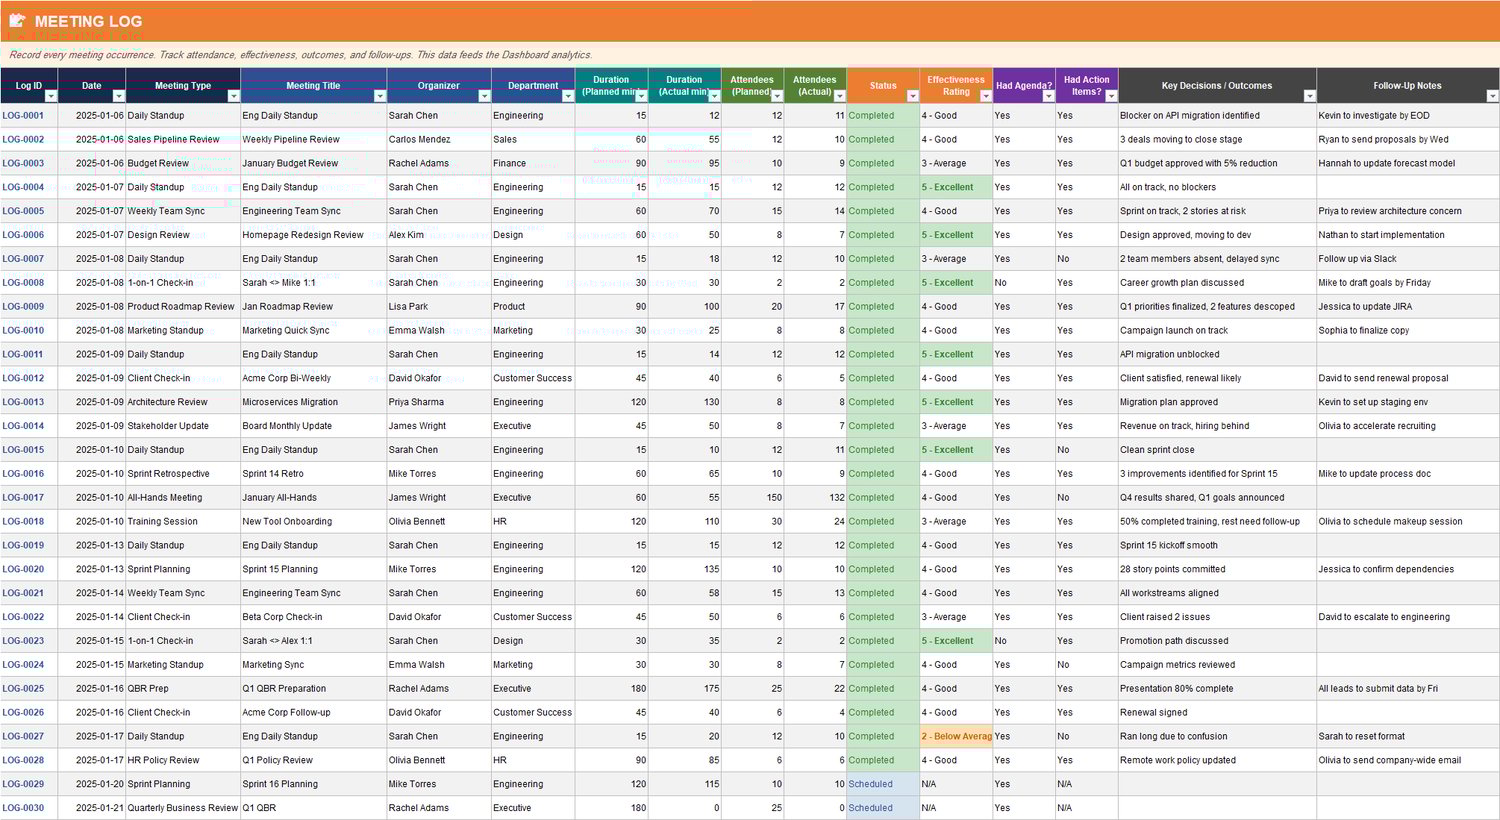Open the Effectiveness Rating filter icon
This screenshot has height=820, width=1500.
point(984,94)
